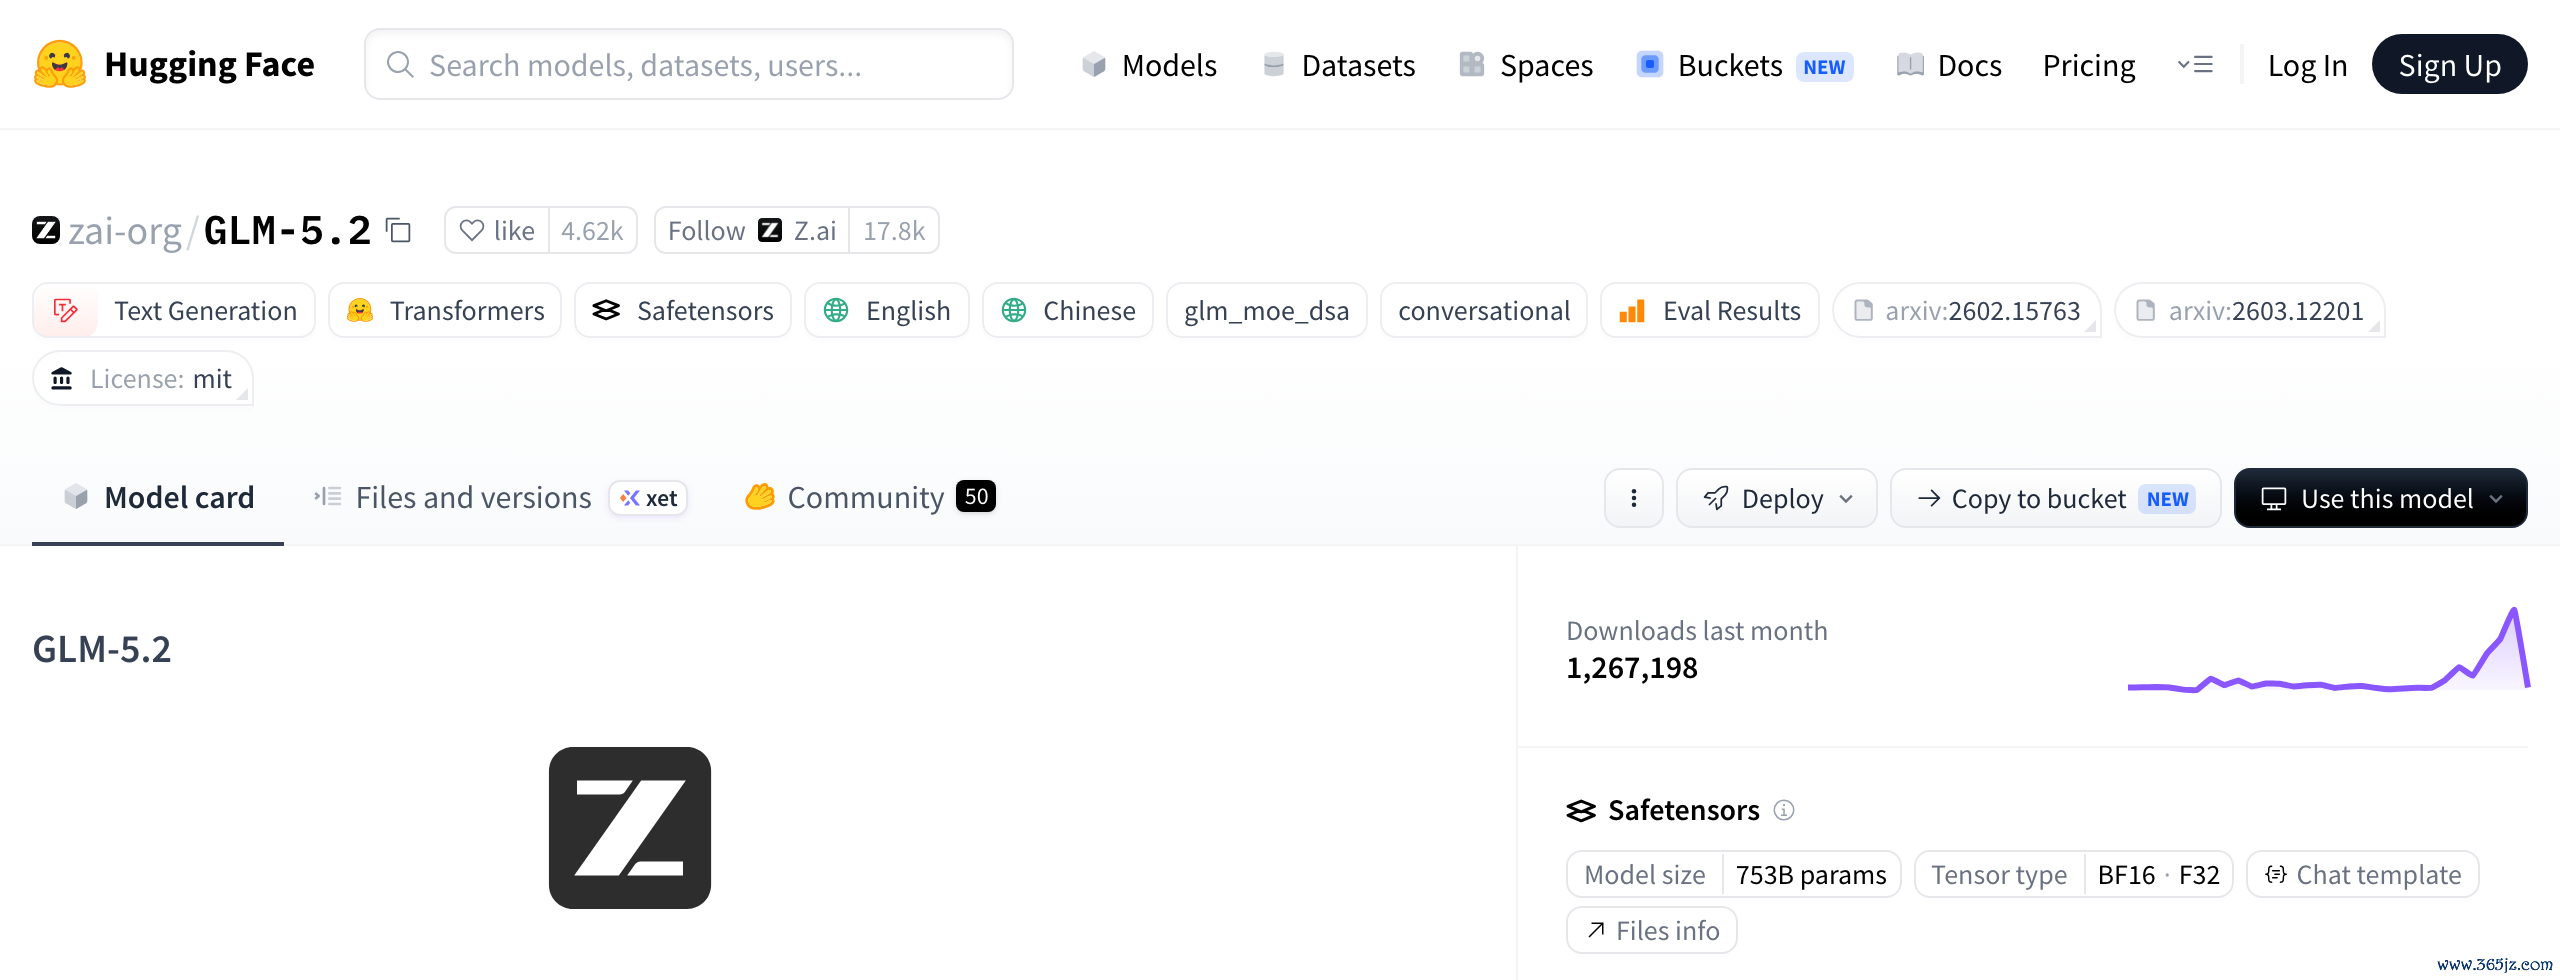
Task: Click the Safetensors section heading
Action: 1684,810
